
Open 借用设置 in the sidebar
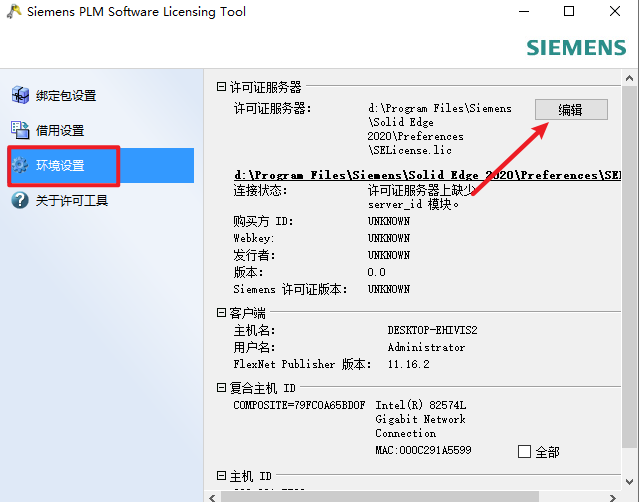click(x=60, y=131)
